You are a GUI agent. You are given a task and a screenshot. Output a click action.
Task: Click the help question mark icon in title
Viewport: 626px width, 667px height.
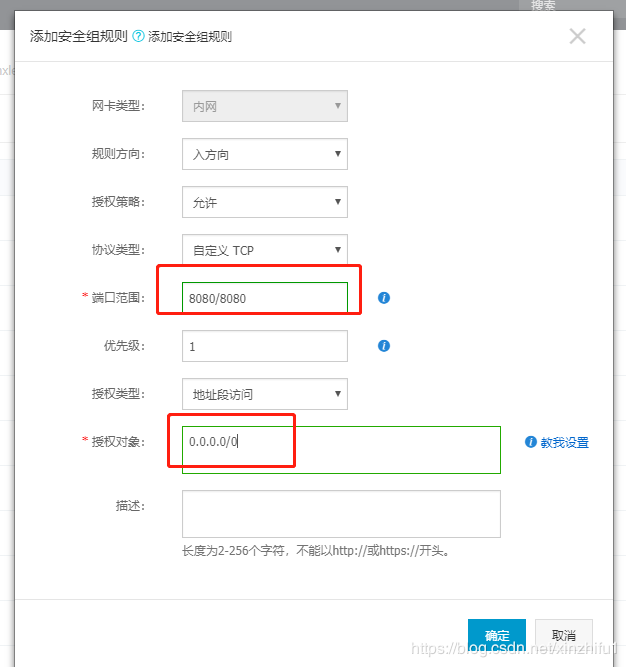pyautogui.click(x=138, y=36)
